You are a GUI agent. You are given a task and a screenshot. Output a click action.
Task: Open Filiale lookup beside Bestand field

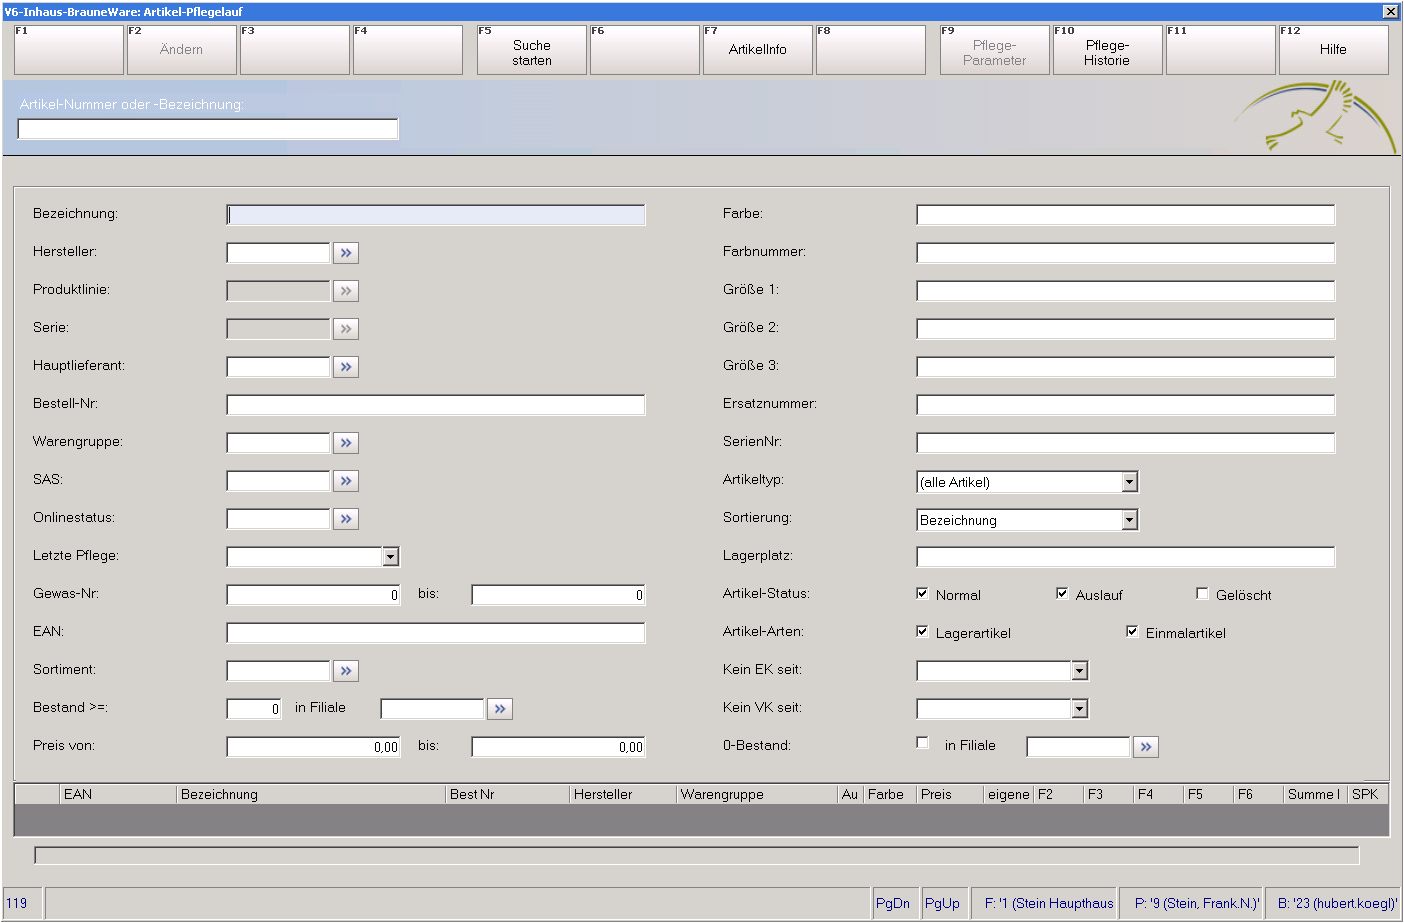(500, 709)
